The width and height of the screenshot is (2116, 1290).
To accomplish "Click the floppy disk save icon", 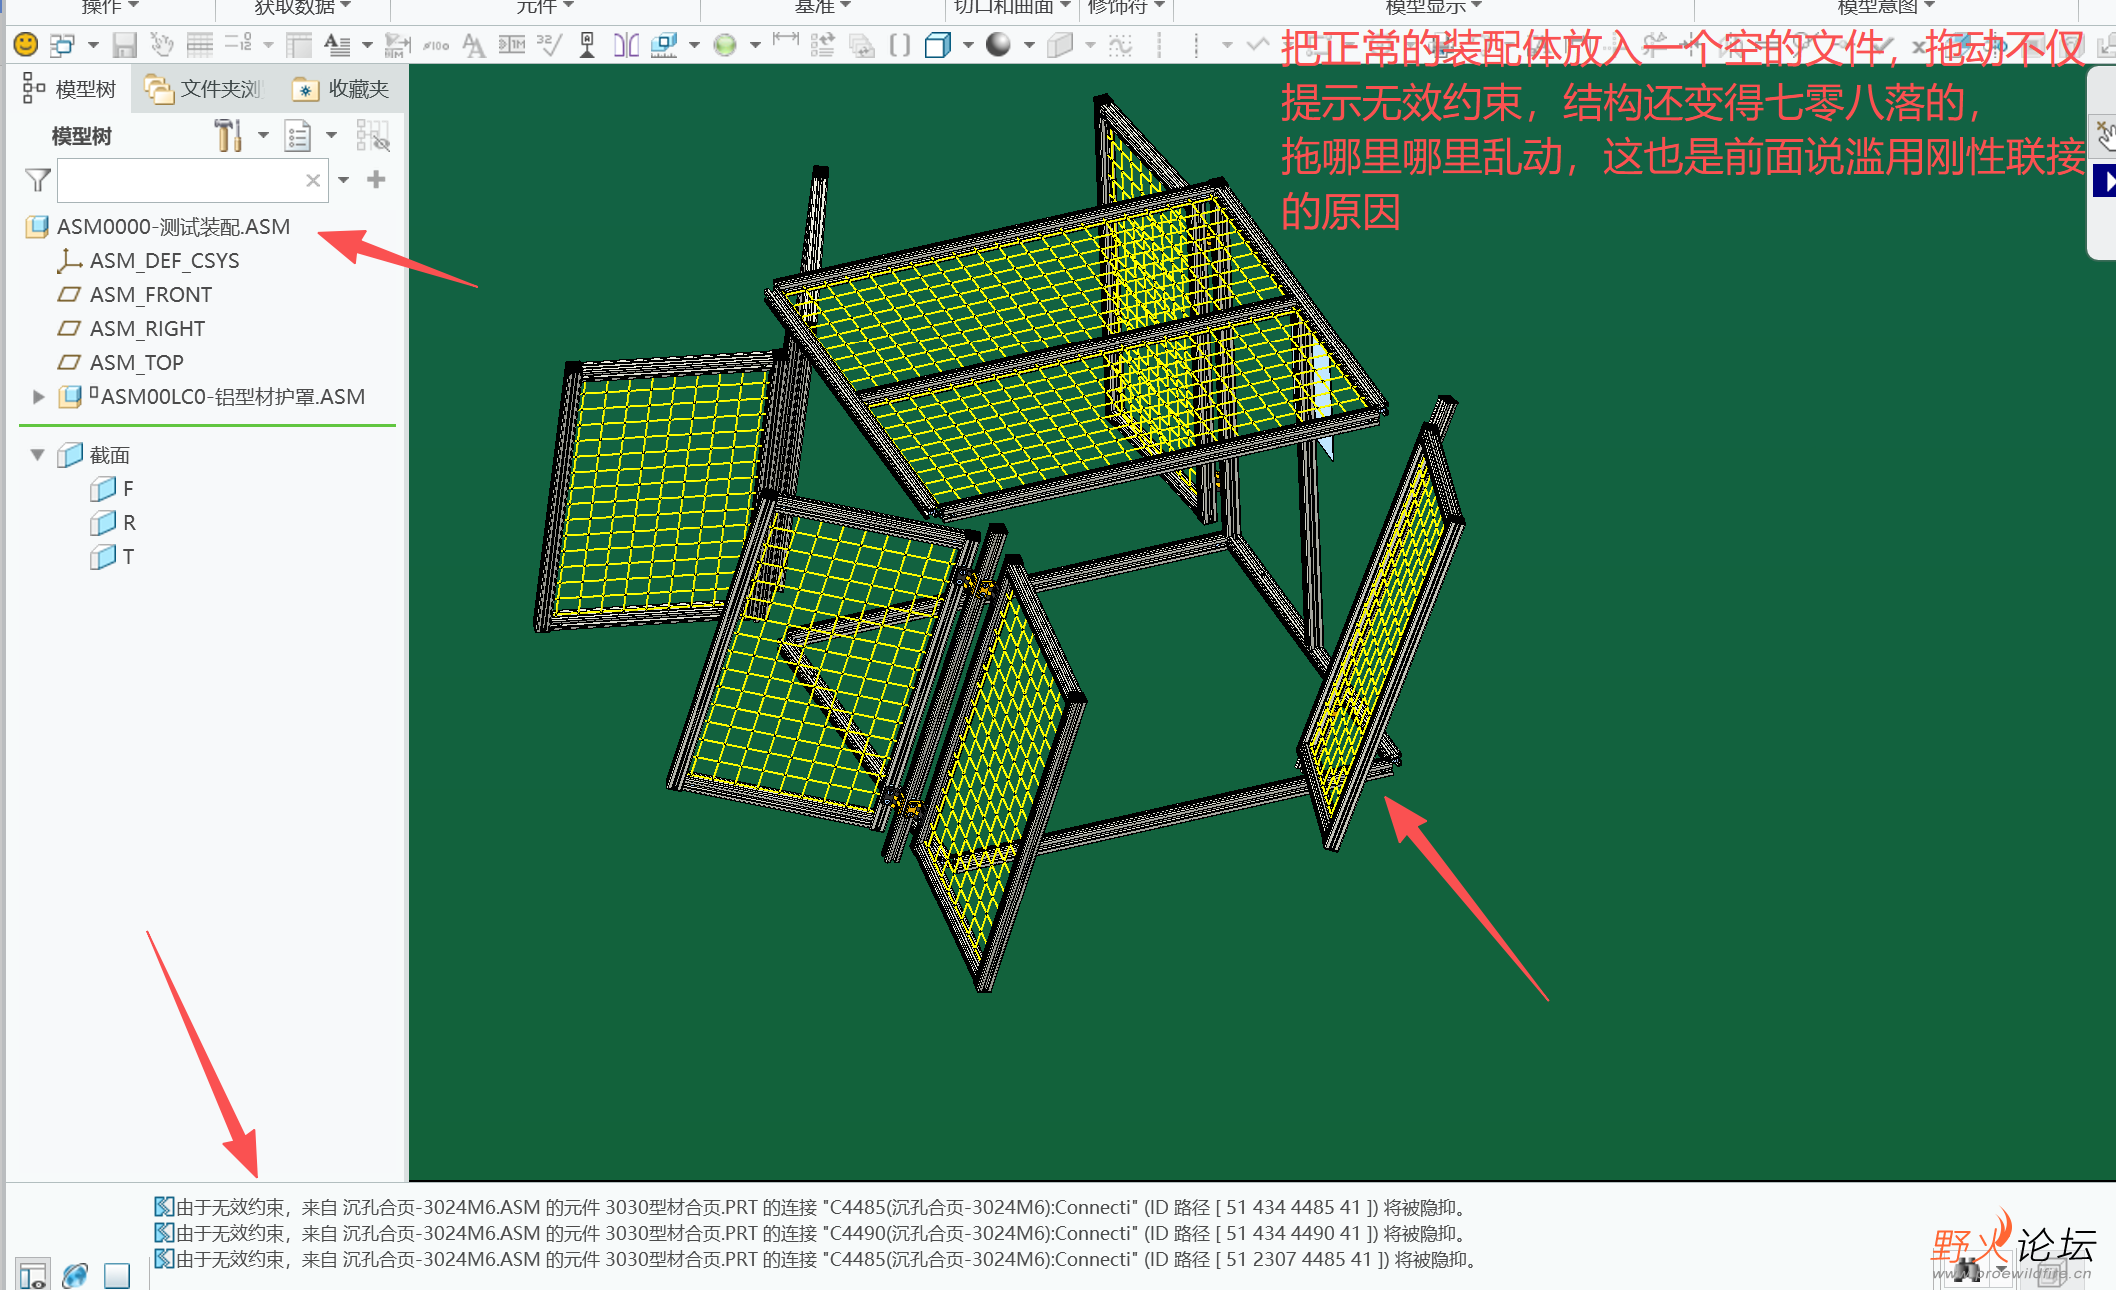I will [x=124, y=45].
